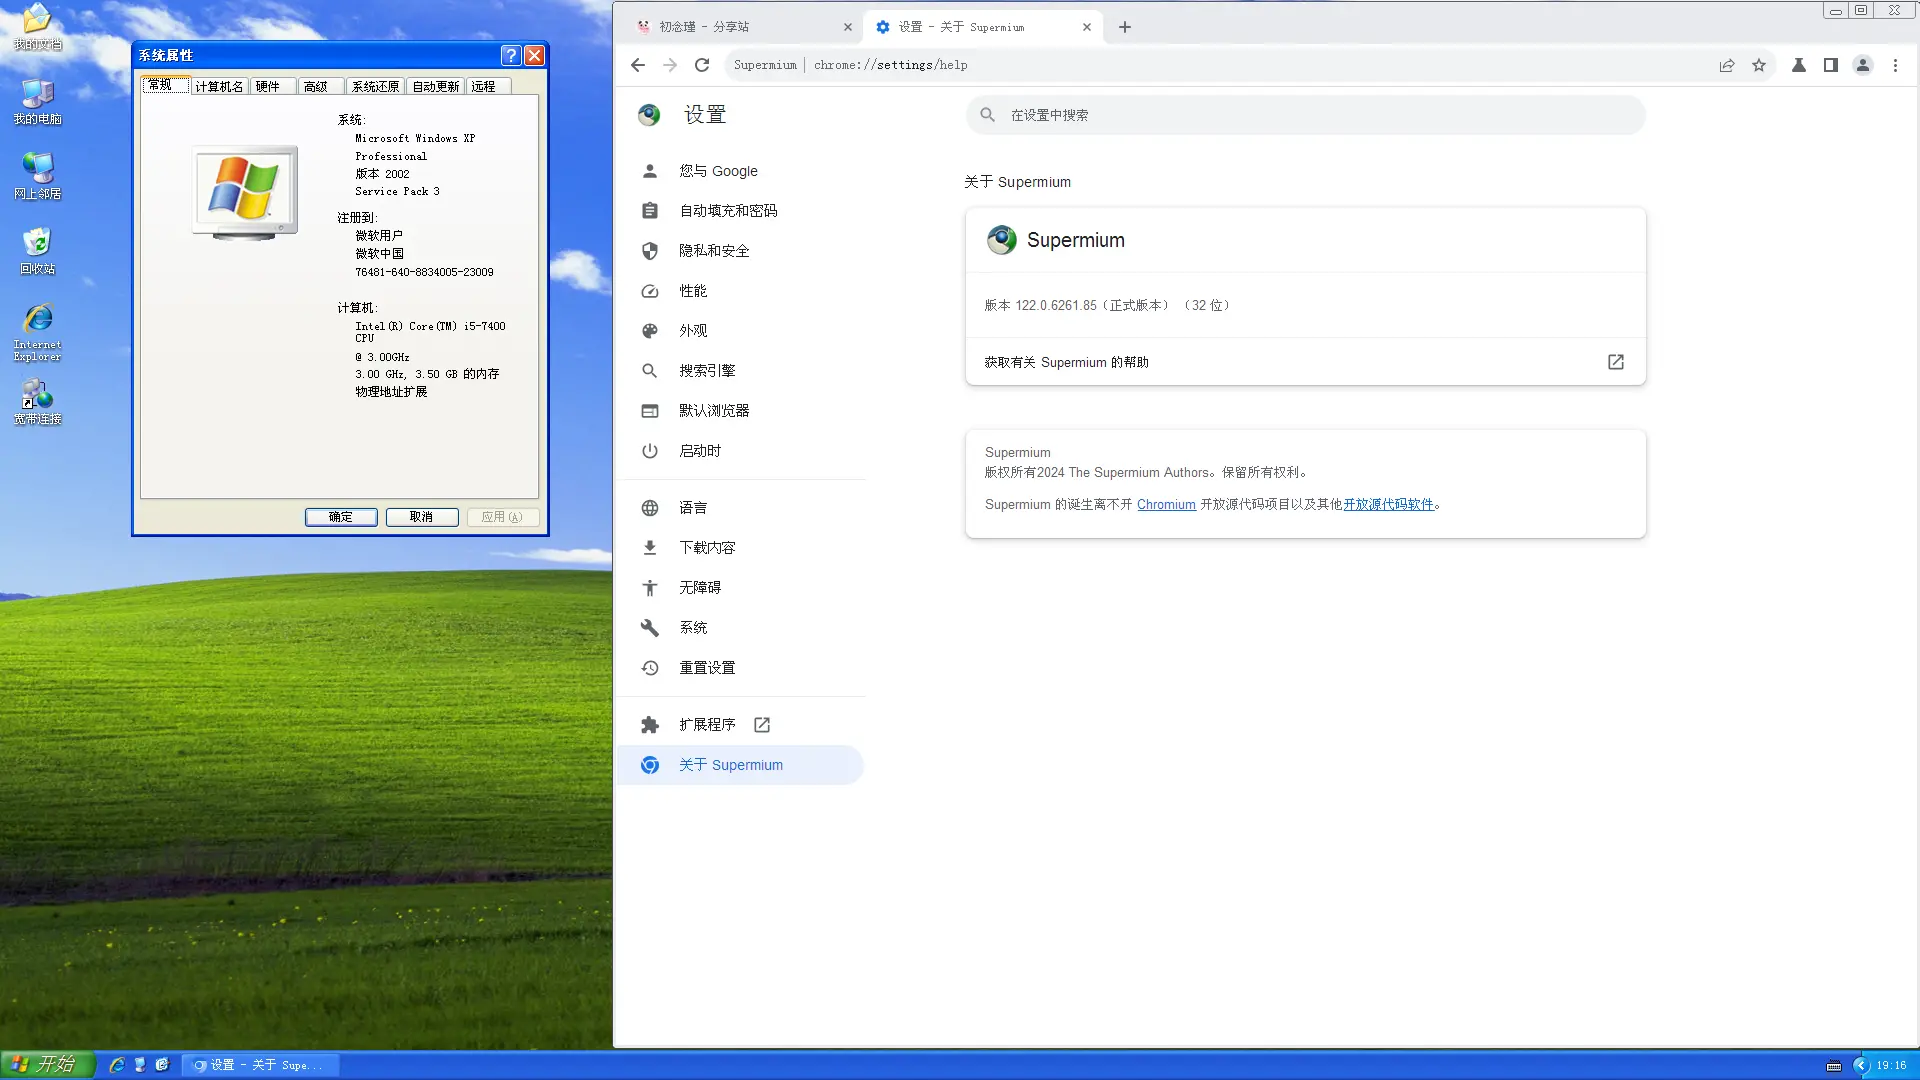Click 取消 button in 系统属性
This screenshot has height=1080, width=1920.
422,517
